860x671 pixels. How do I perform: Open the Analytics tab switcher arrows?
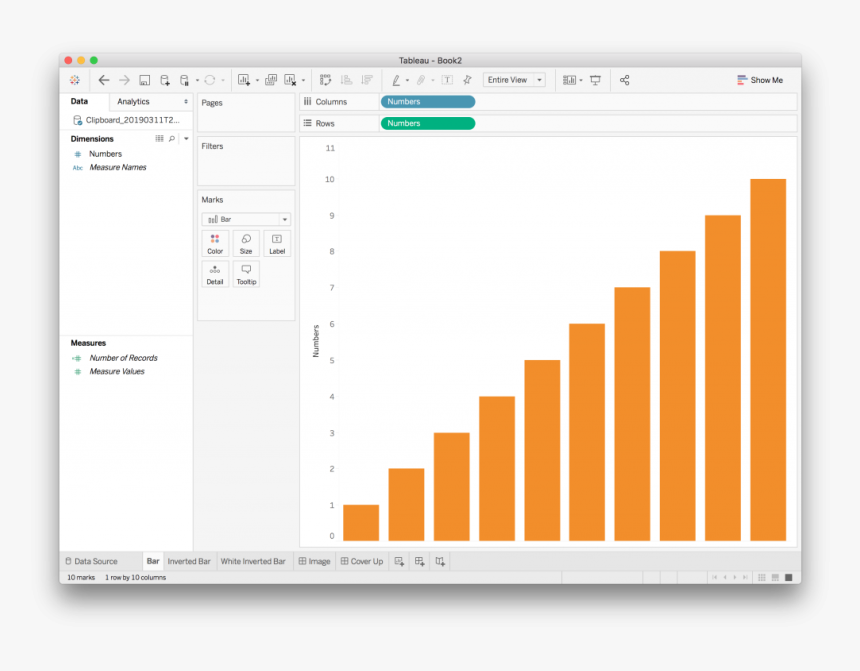click(186, 102)
